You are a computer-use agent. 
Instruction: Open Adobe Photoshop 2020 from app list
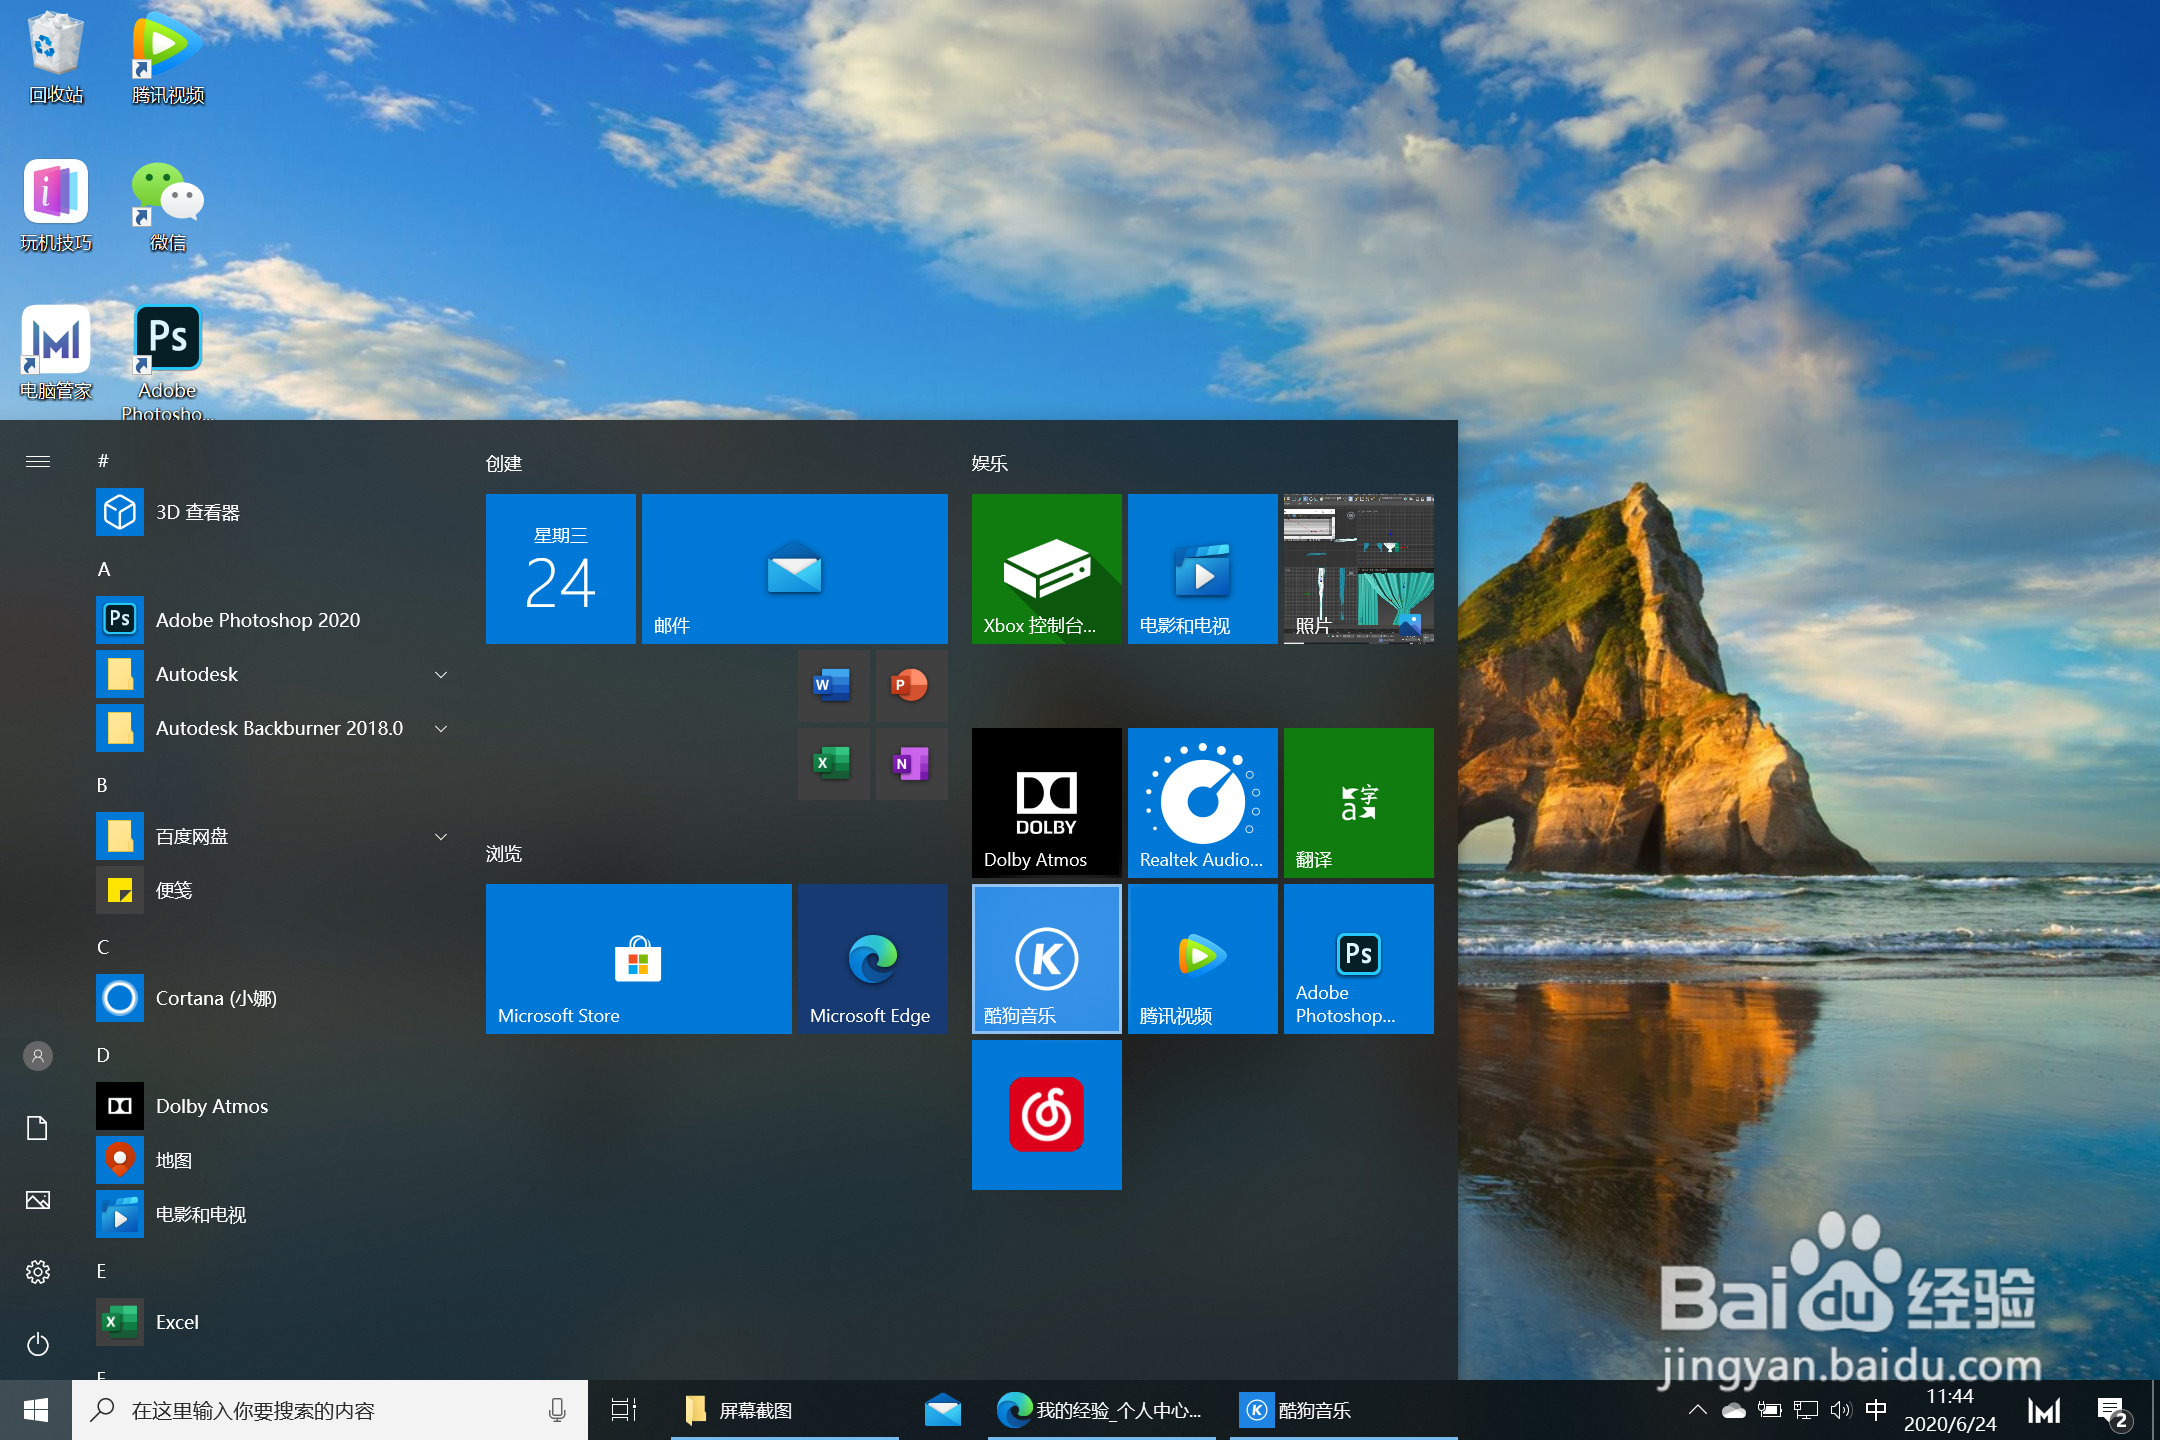257,620
